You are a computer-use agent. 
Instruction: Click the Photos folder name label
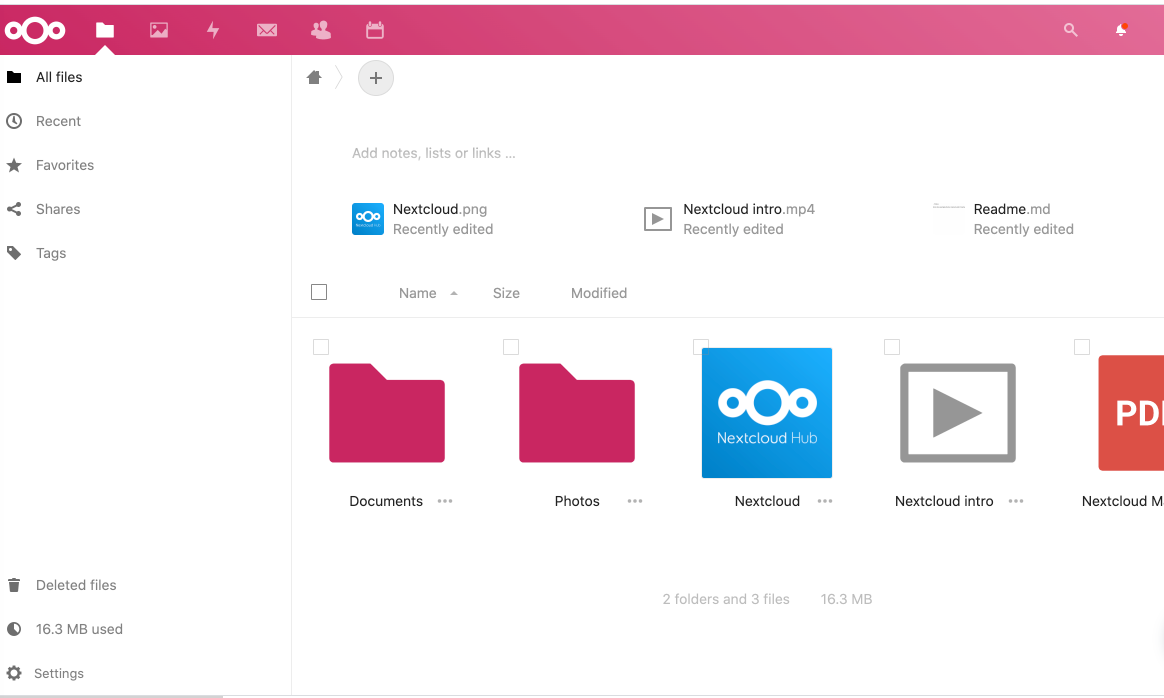click(x=577, y=501)
